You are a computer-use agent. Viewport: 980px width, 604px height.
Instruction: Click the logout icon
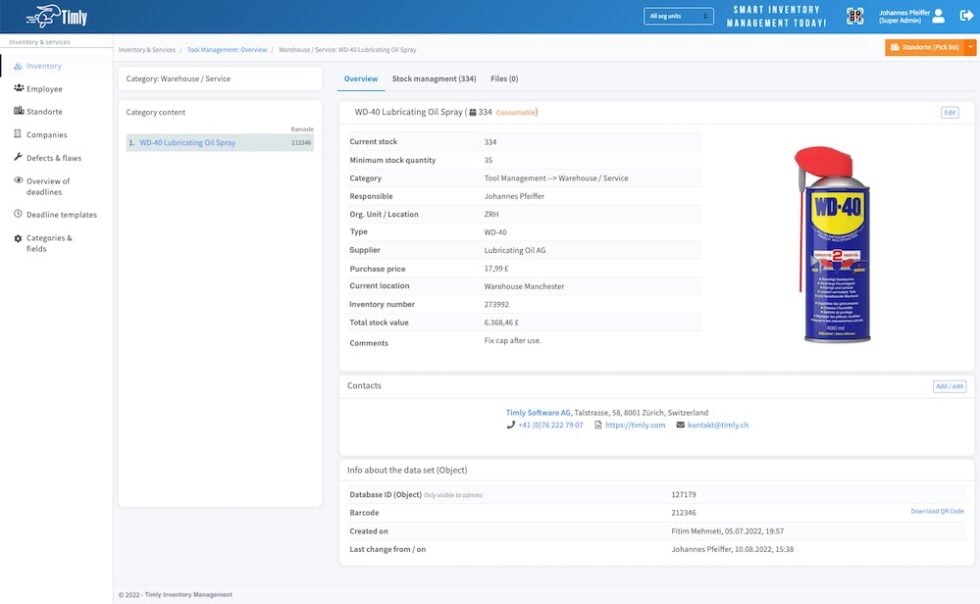coord(966,16)
